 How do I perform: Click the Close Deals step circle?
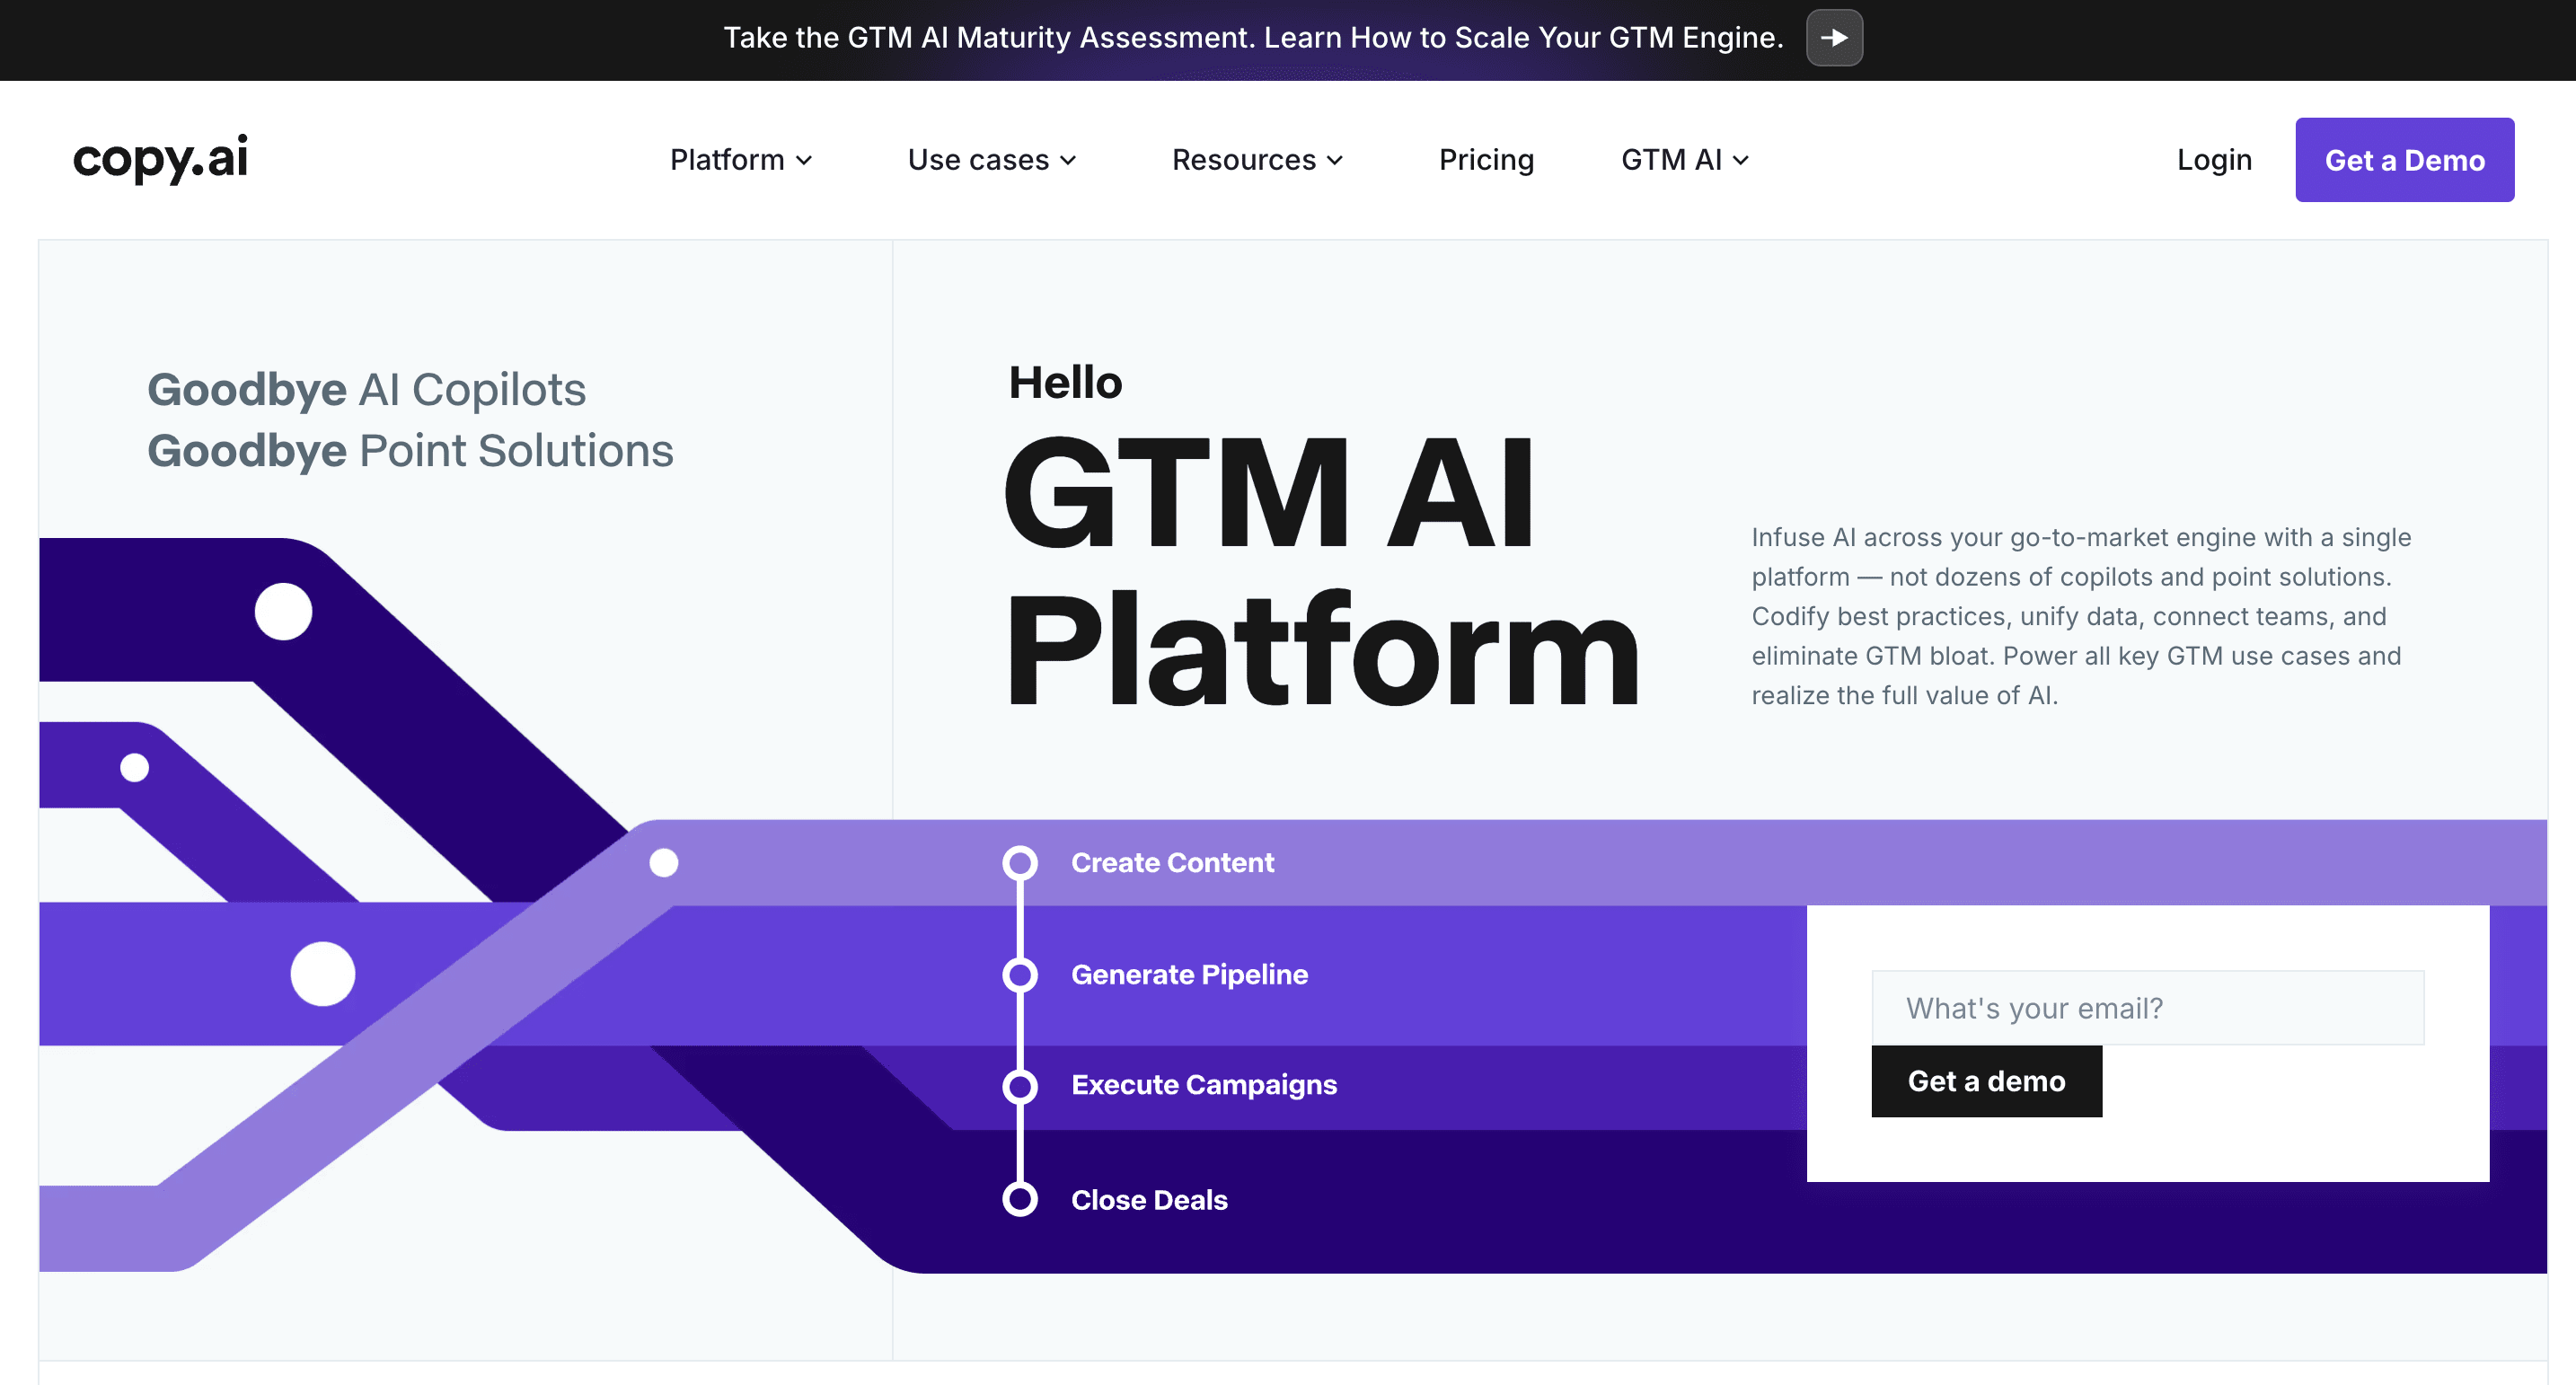pyautogui.click(x=1020, y=1199)
